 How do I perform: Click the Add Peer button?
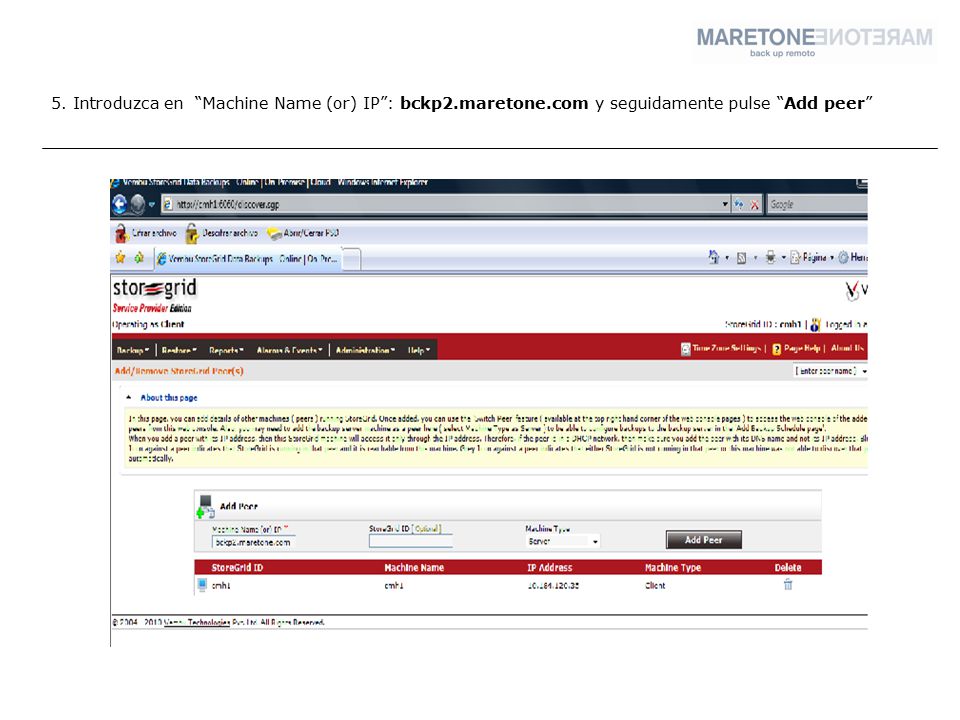tap(703, 540)
